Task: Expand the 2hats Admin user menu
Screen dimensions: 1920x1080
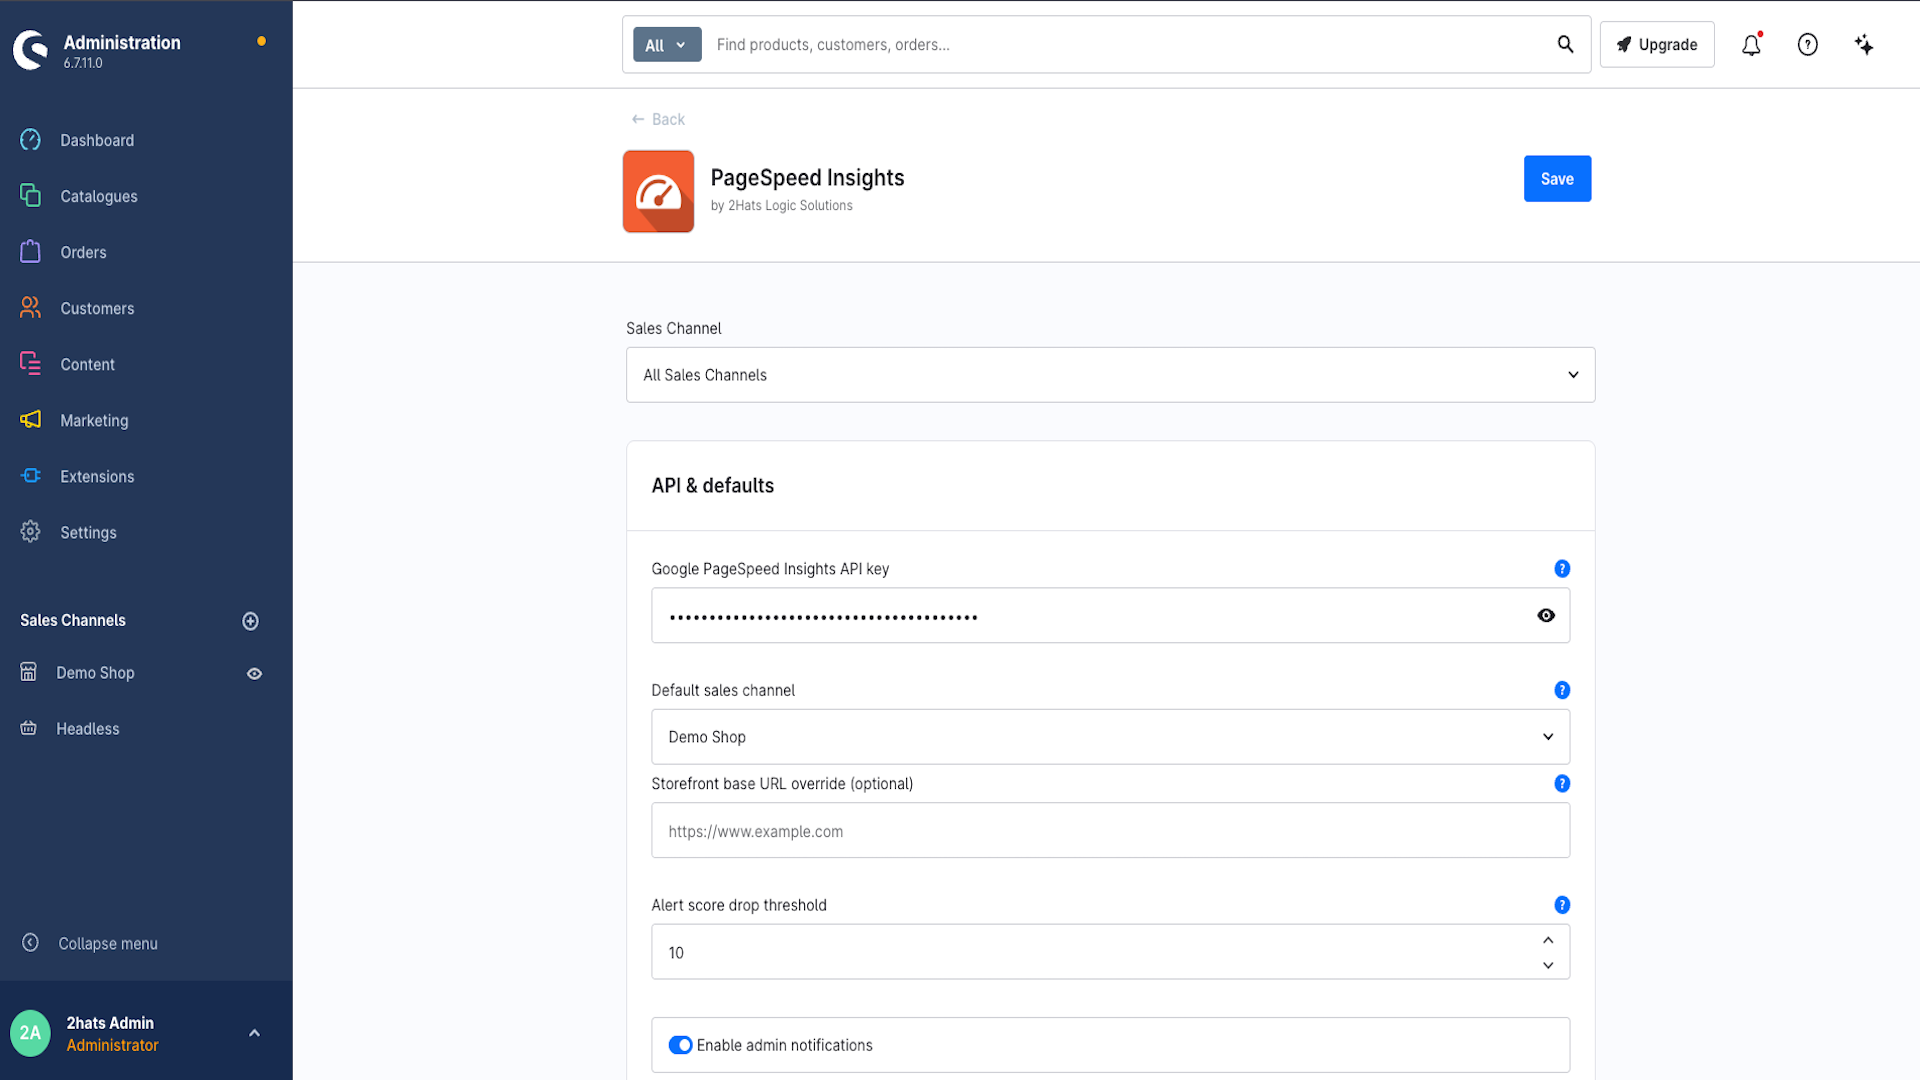Action: point(254,1033)
